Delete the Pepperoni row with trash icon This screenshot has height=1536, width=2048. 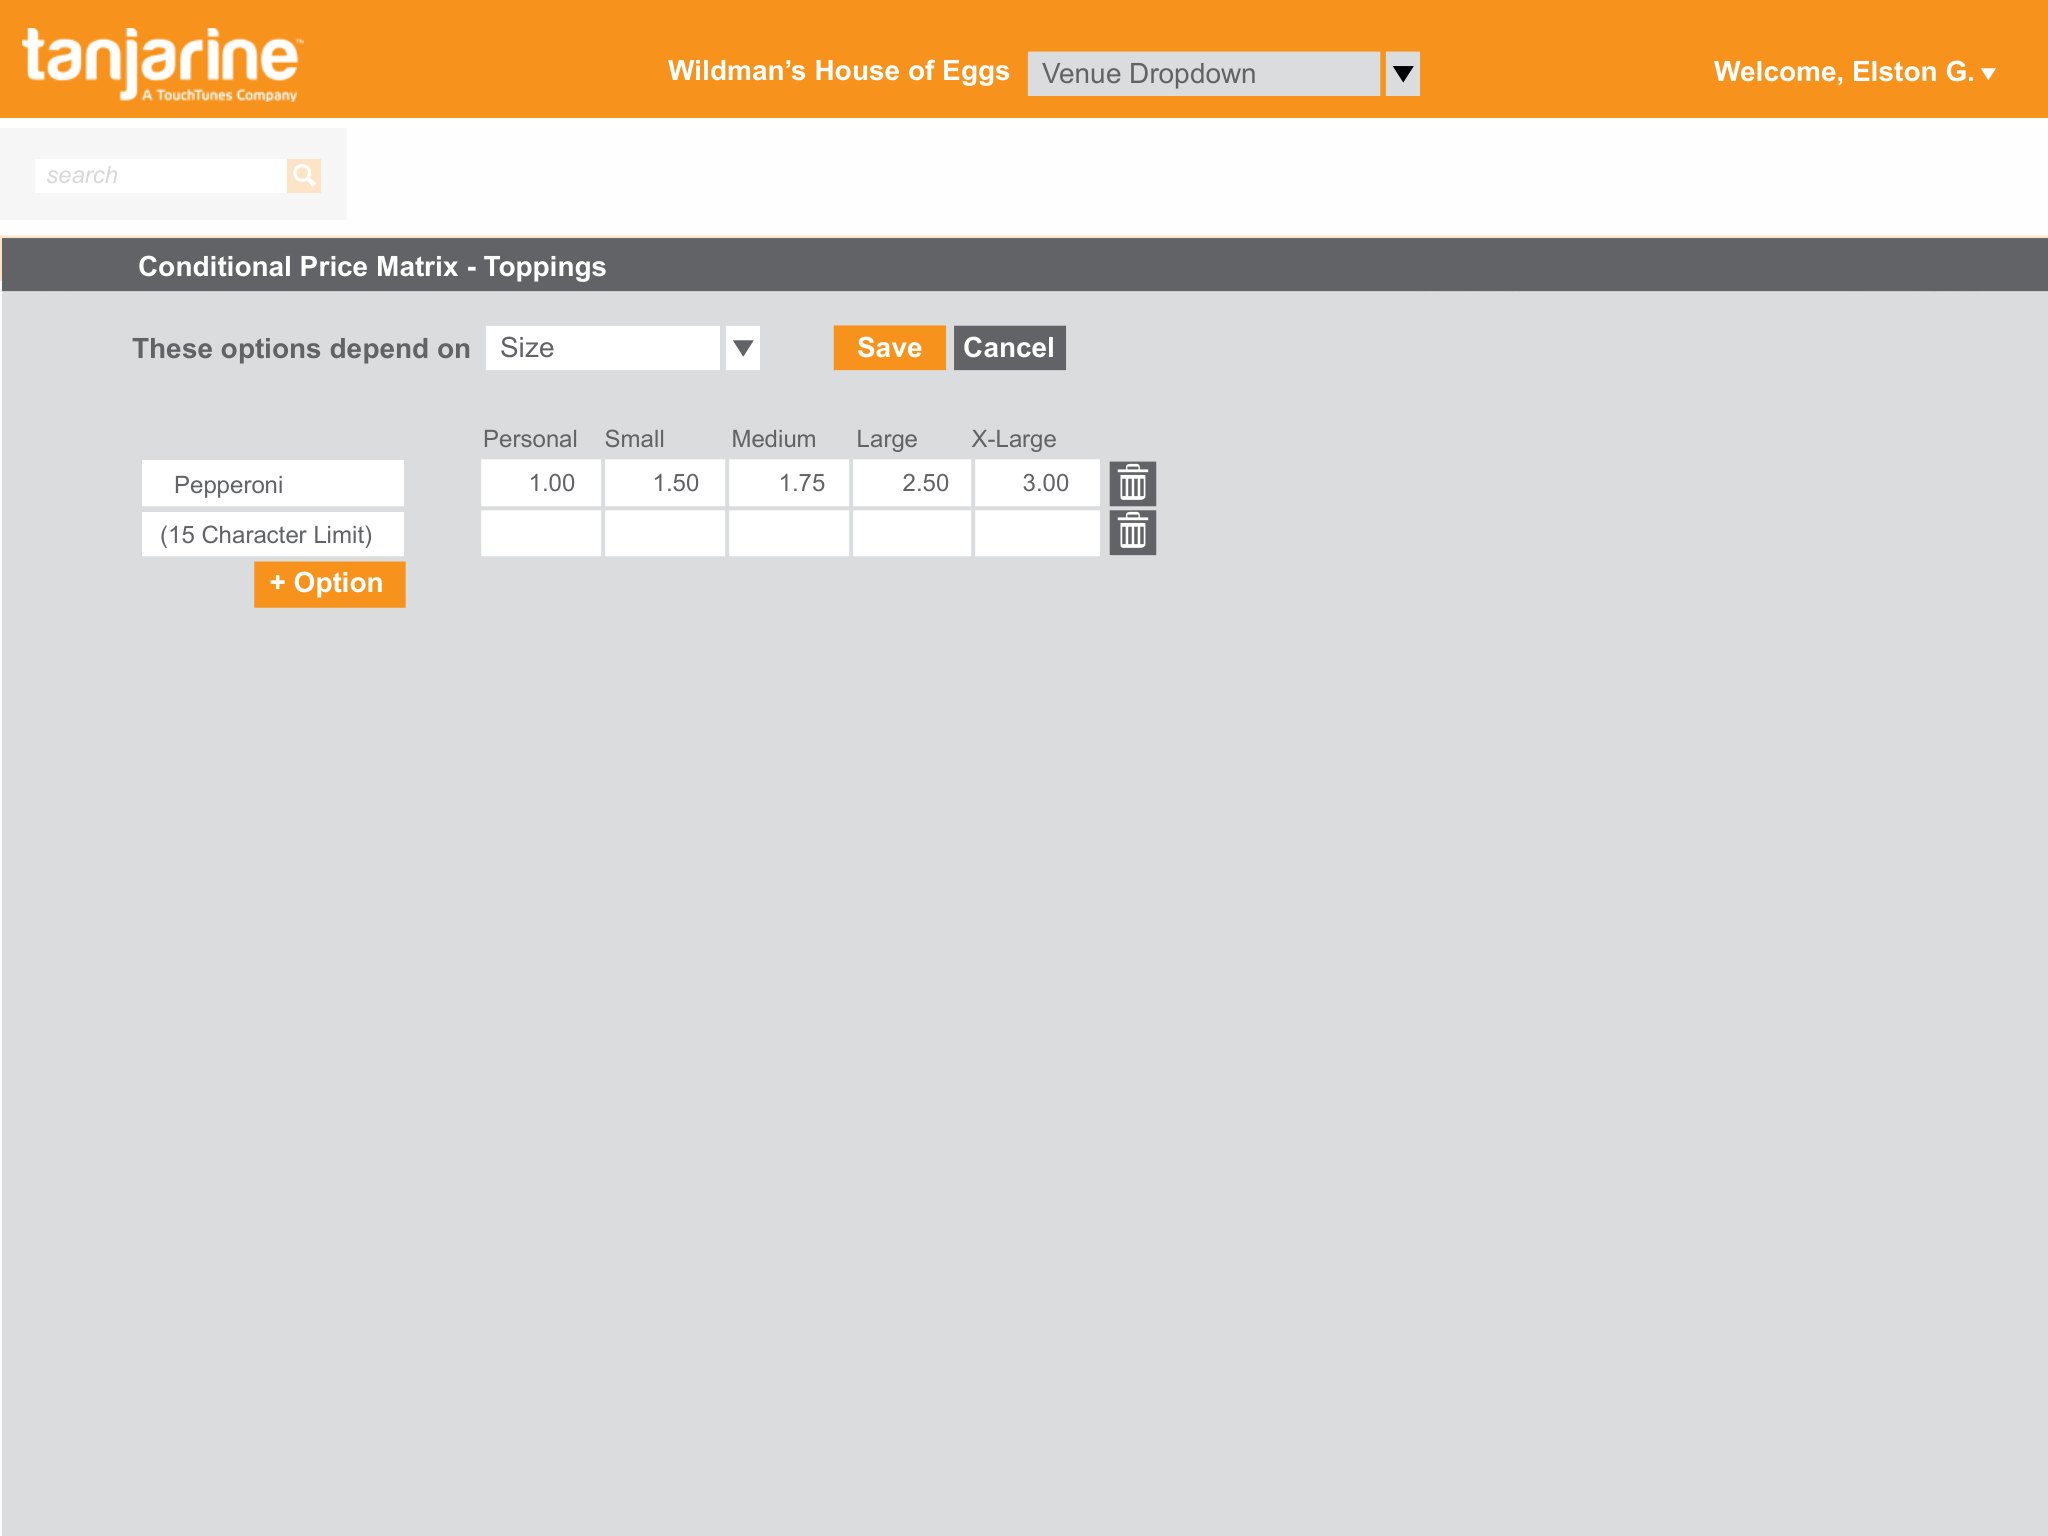point(1133,484)
